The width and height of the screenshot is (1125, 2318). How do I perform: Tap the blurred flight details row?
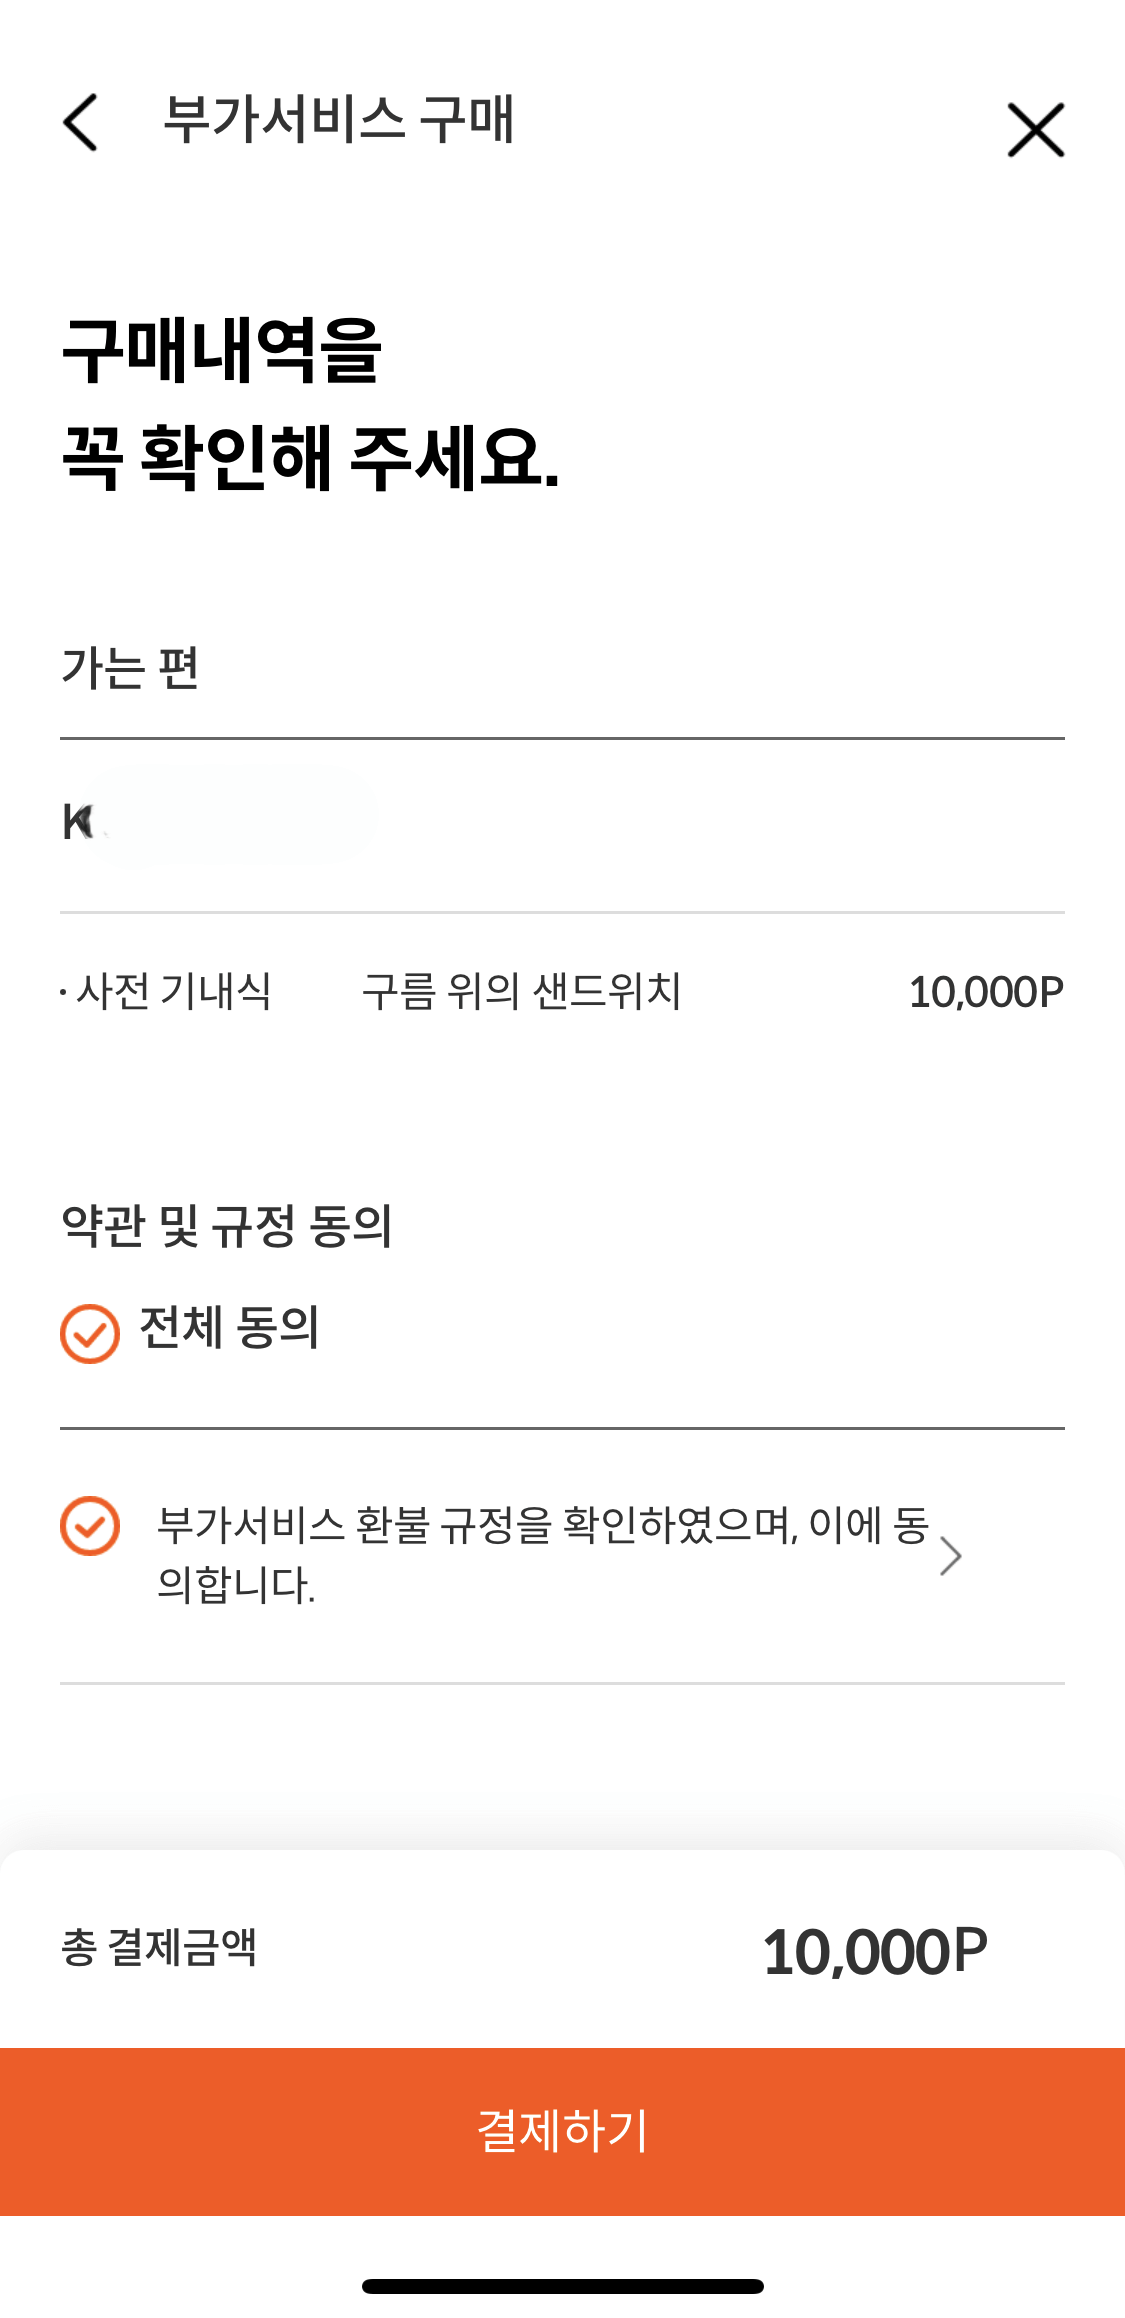click(562, 826)
